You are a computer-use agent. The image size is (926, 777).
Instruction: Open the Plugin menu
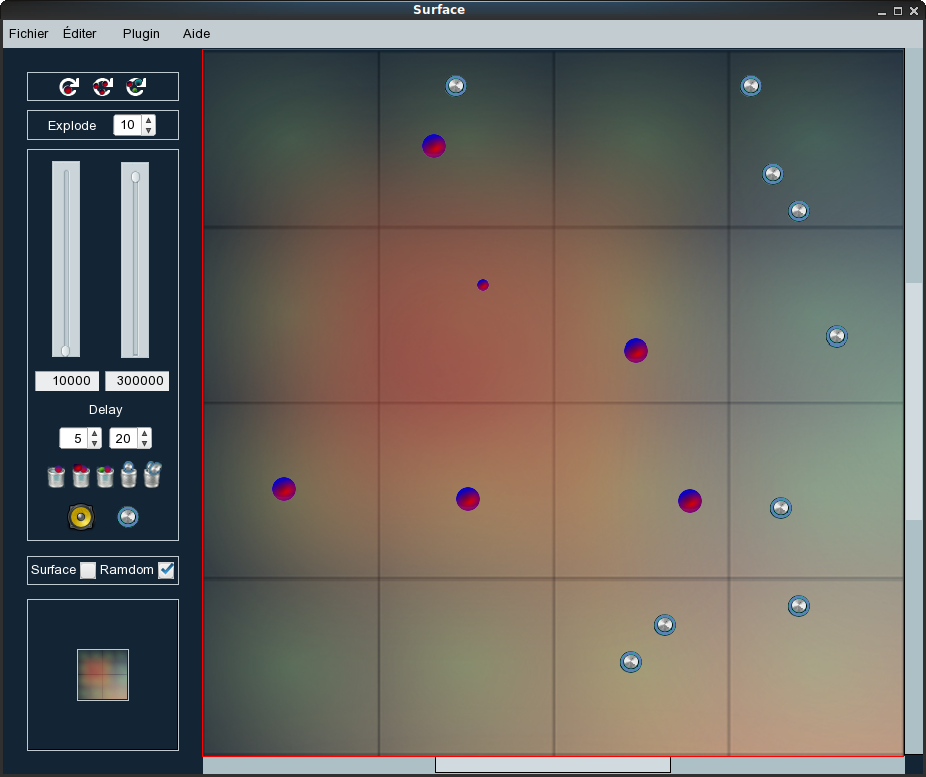(141, 33)
